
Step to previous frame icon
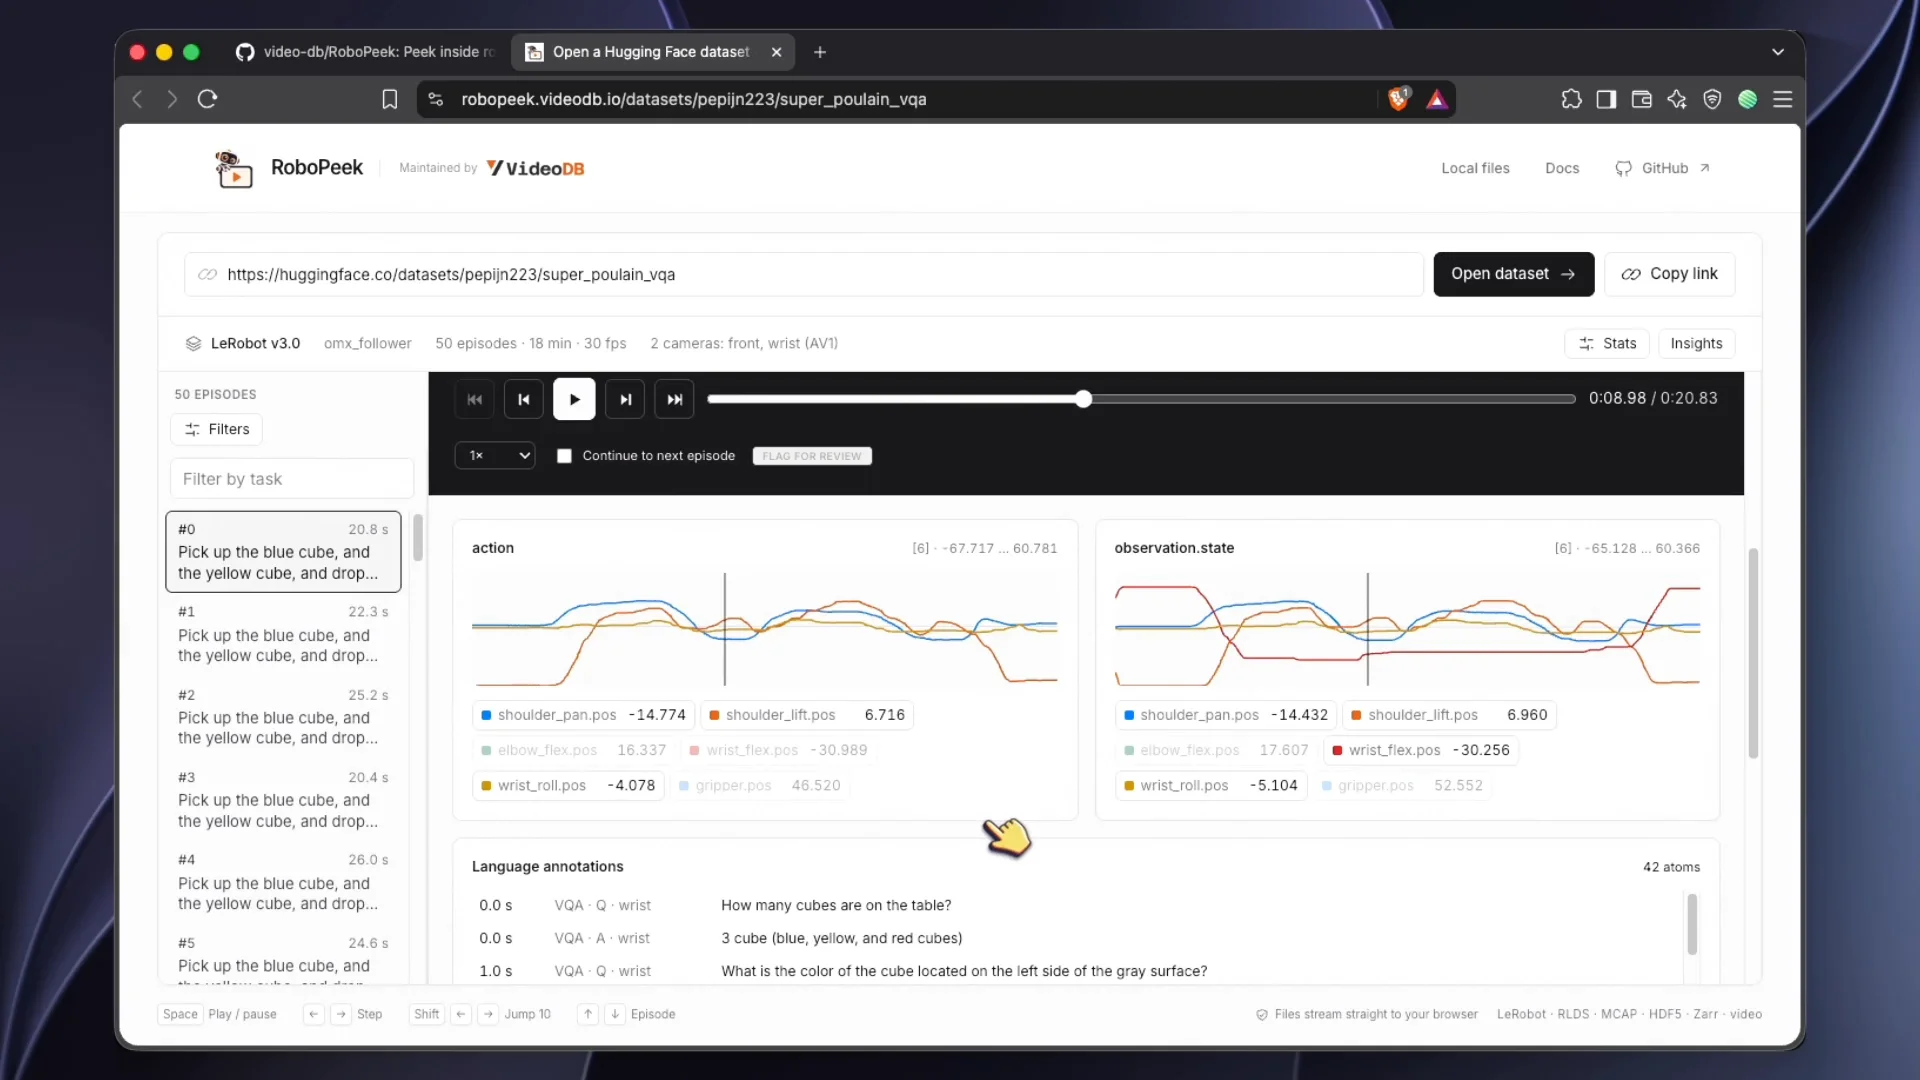pos(524,399)
